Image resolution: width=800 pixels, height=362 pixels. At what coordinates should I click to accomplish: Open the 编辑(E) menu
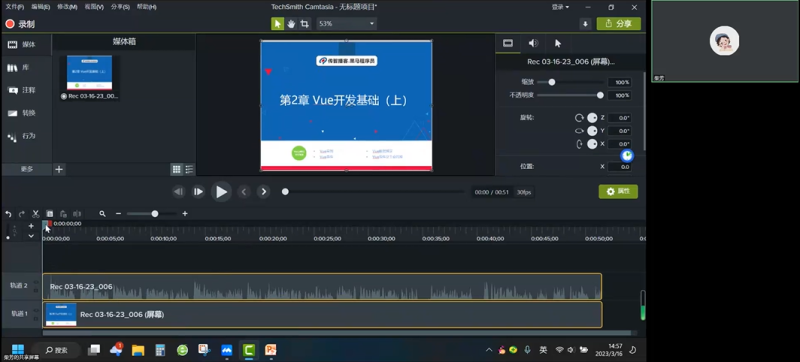[41, 7]
